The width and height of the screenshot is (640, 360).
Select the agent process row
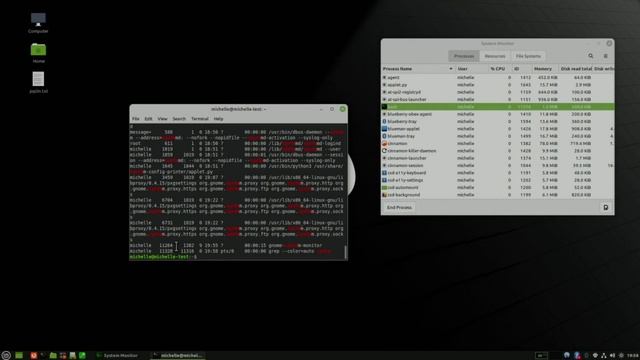coord(497,78)
